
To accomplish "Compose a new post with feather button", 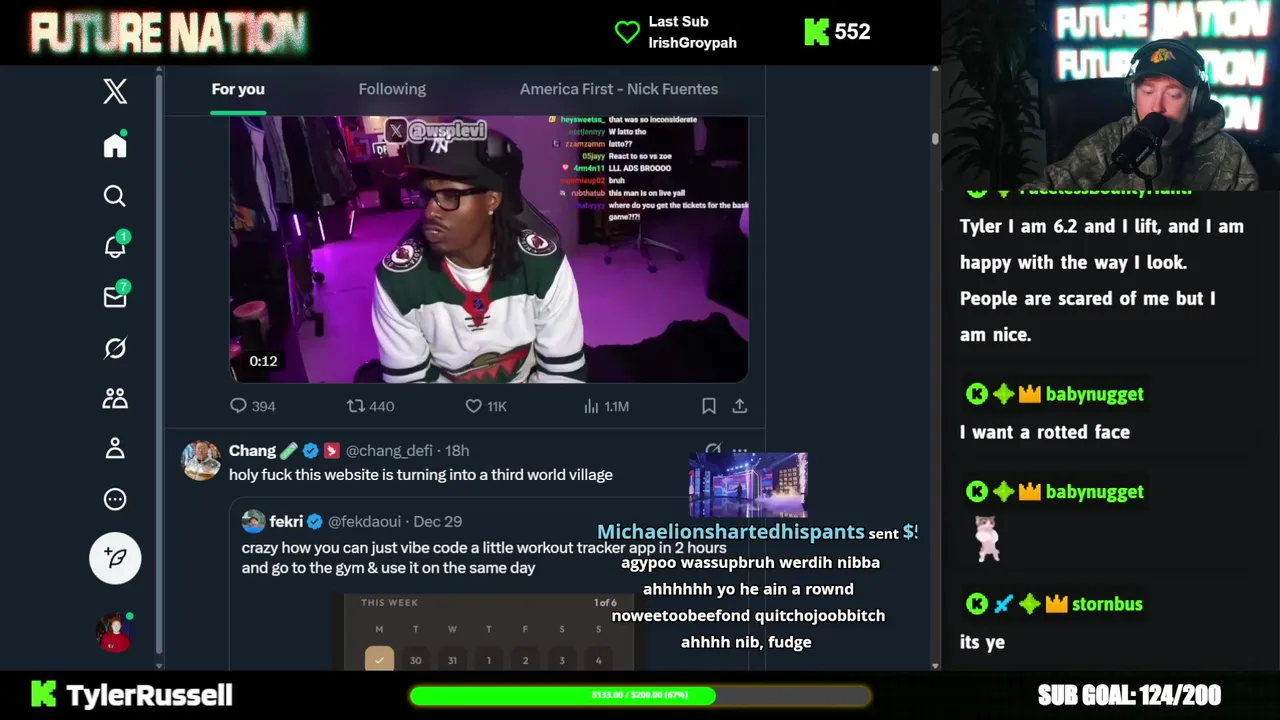I will click(x=115, y=557).
